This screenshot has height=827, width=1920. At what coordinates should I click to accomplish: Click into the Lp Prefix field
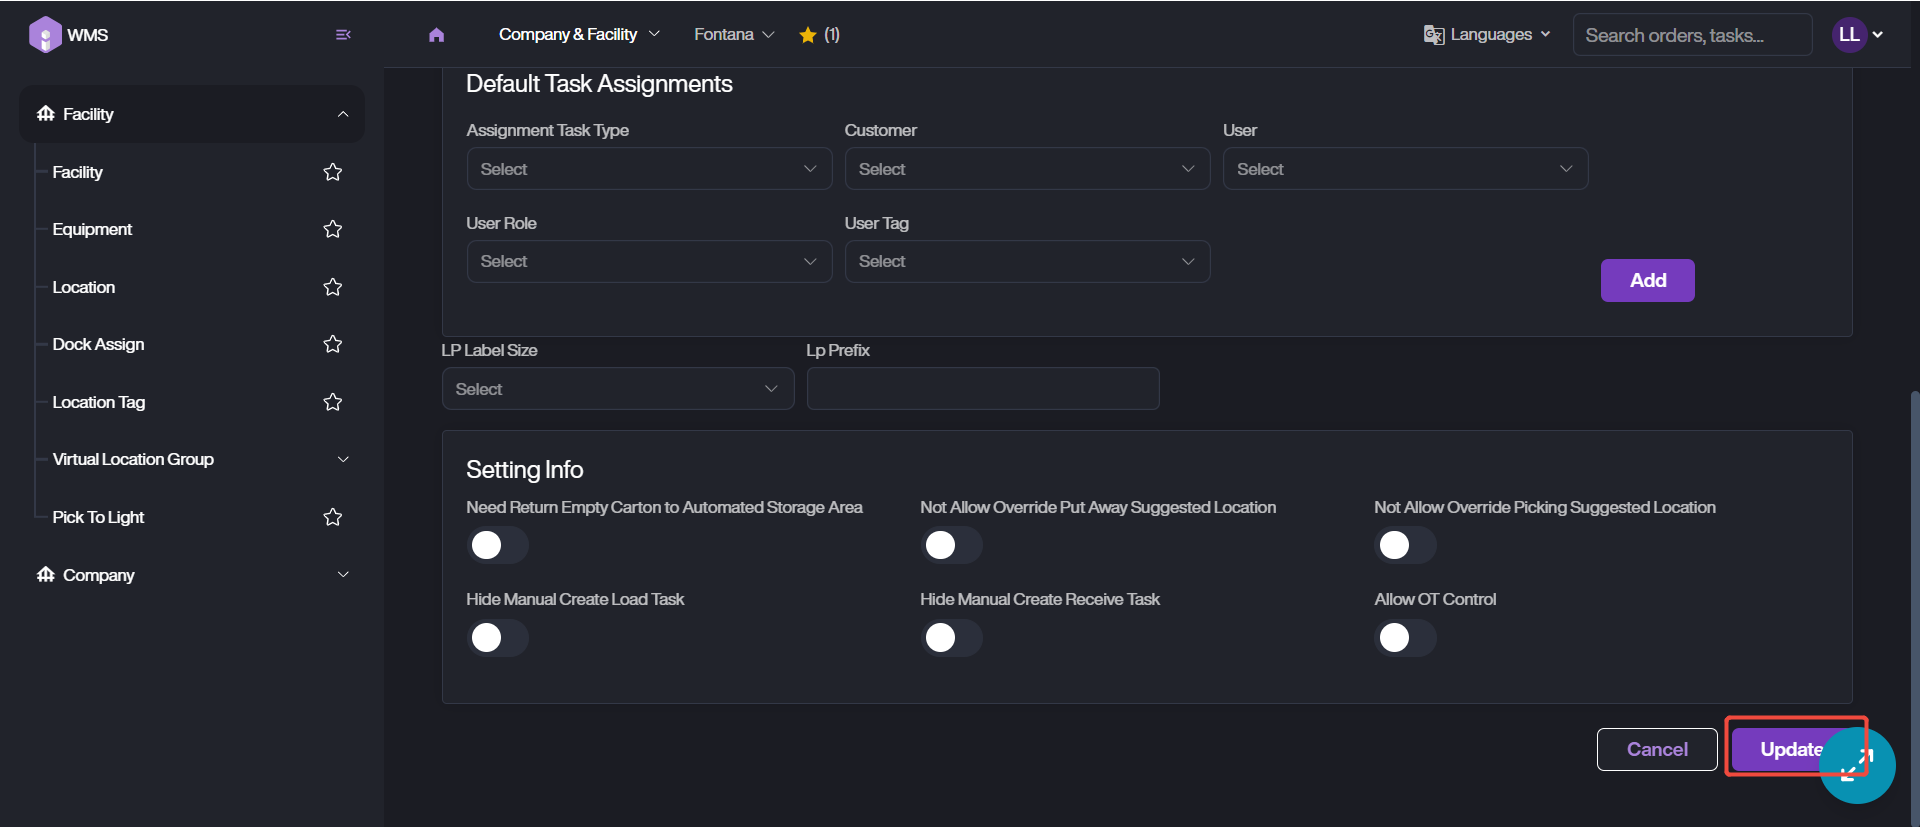[x=982, y=389]
